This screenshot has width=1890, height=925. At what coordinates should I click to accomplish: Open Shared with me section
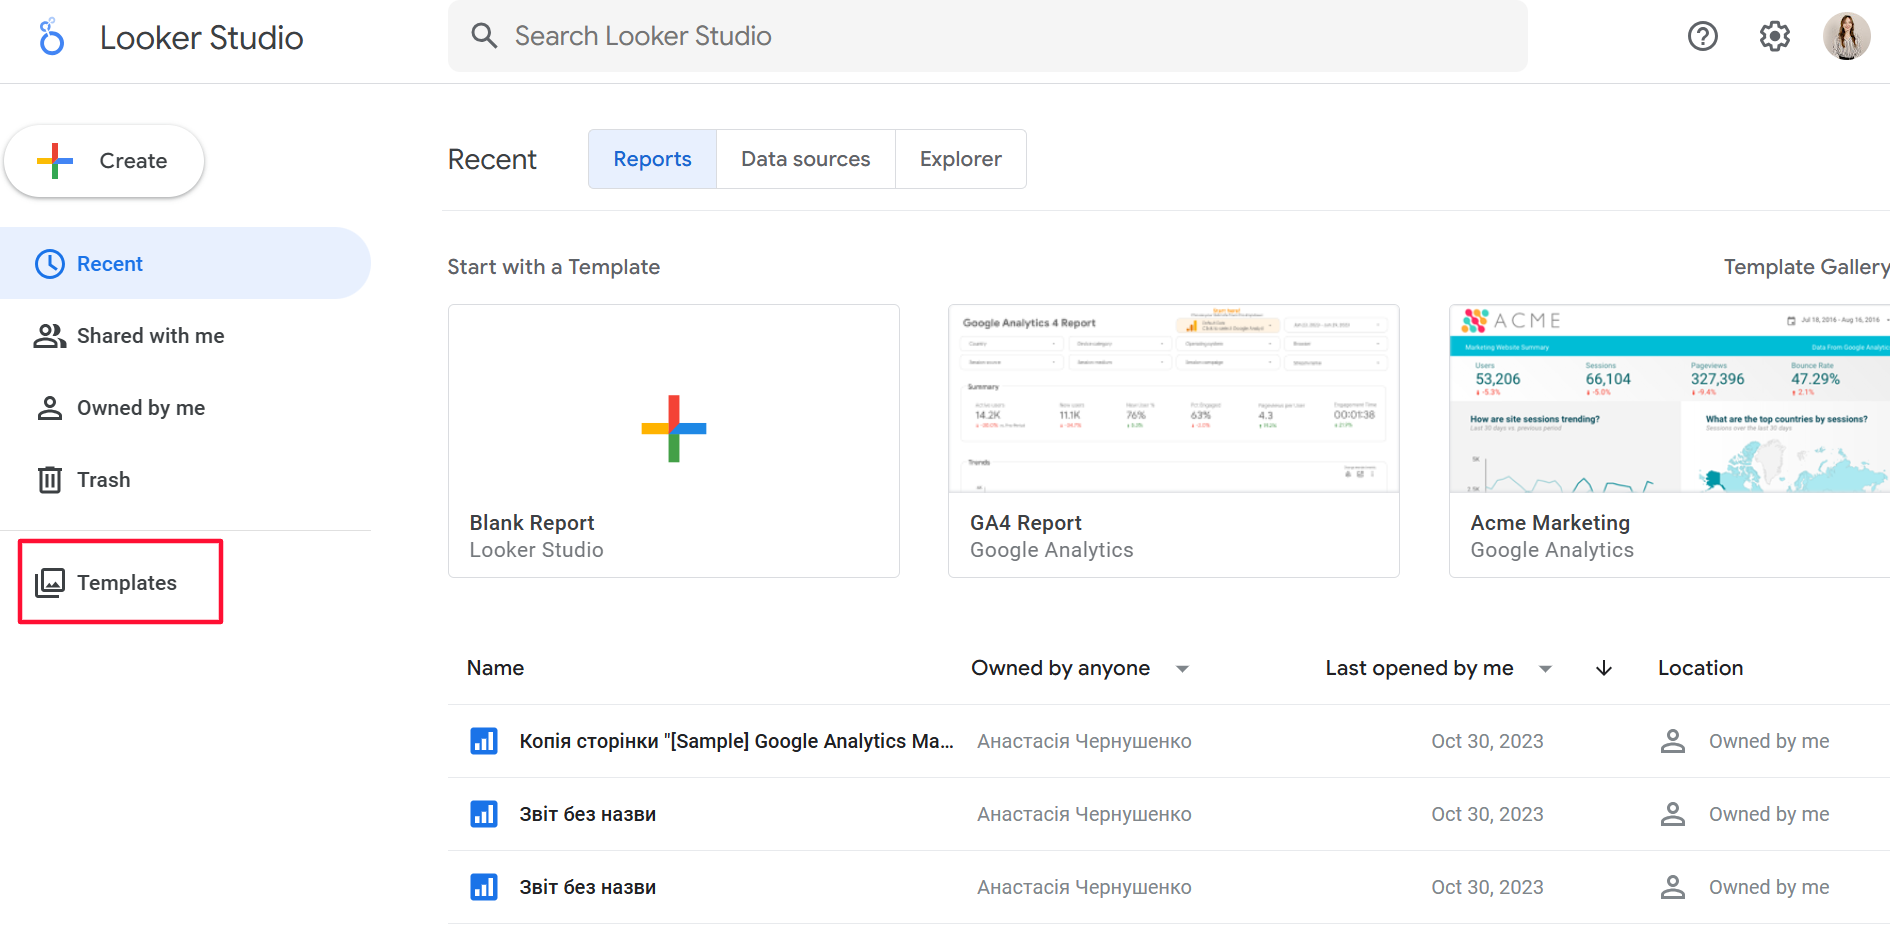(x=150, y=336)
